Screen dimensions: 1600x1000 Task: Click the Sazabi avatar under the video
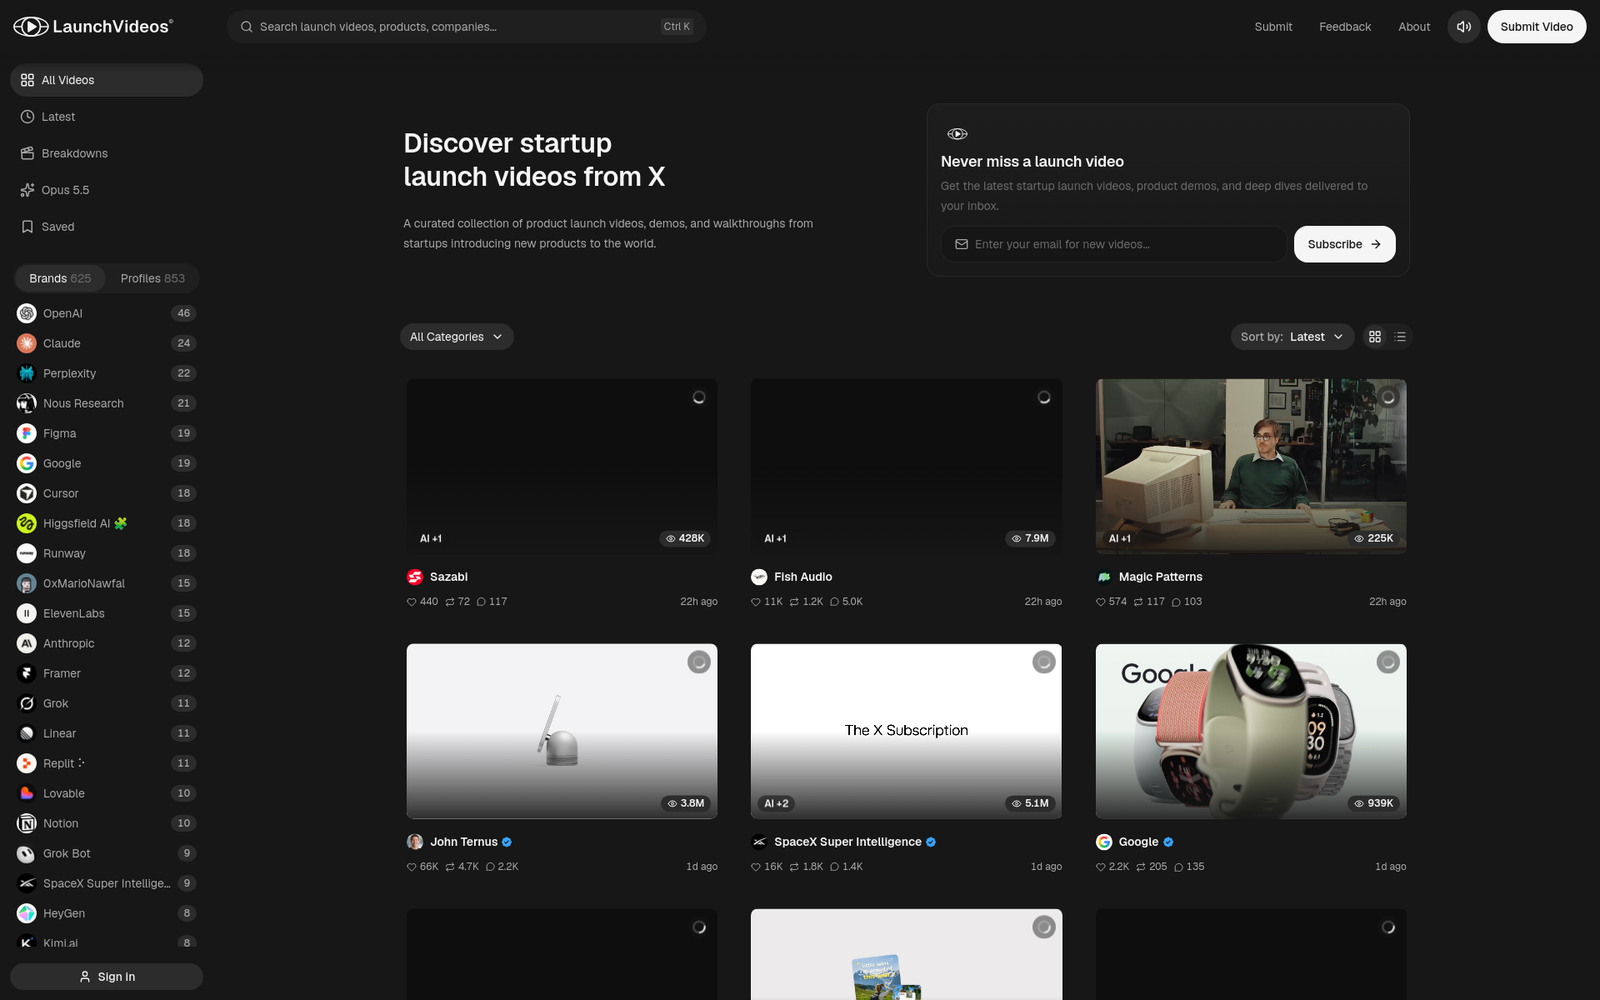pos(415,577)
